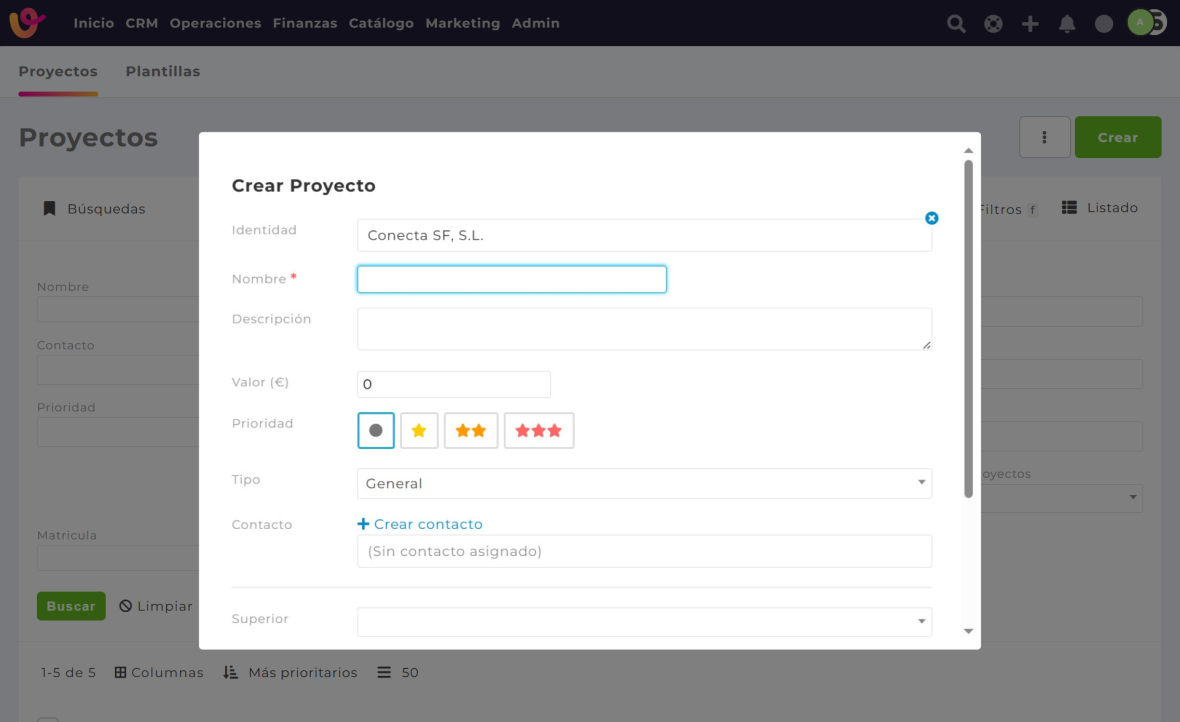The width and height of the screenshot is (1180, 722).
Task: Set priority to three red stars
Action: point(539,431)
